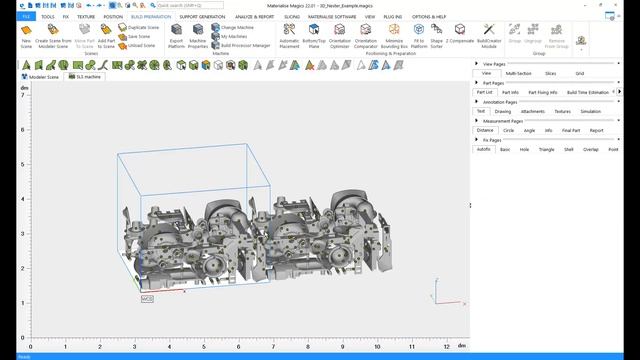Open the Textures tab

(562, 111)
